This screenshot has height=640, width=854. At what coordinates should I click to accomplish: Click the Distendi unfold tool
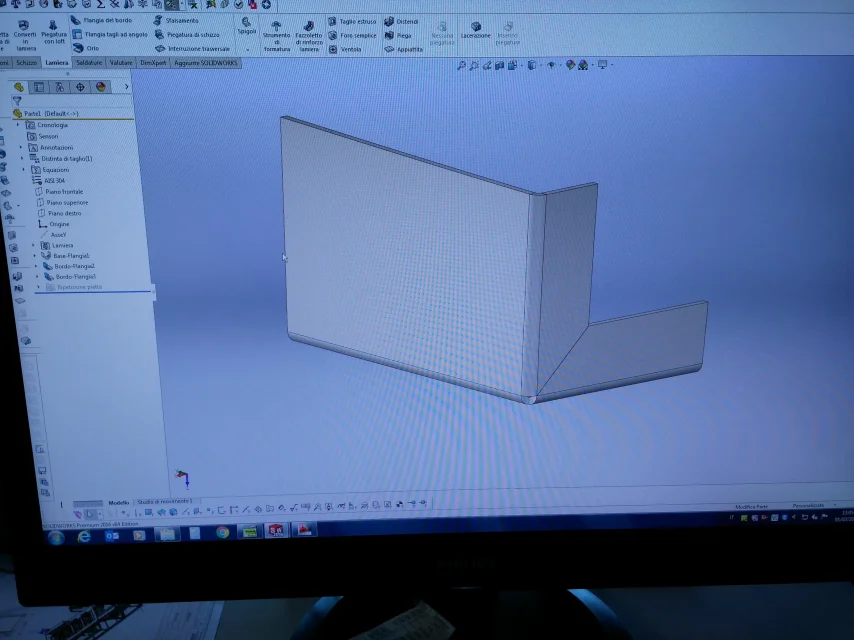click(401, 22)
